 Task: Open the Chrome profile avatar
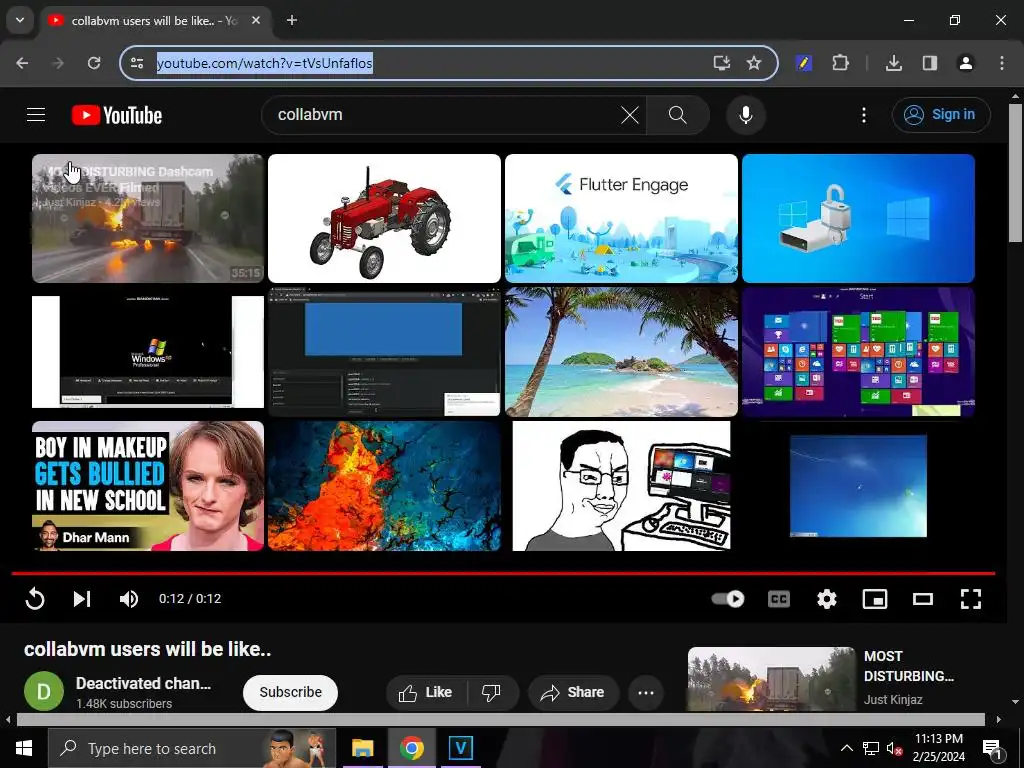965,63
